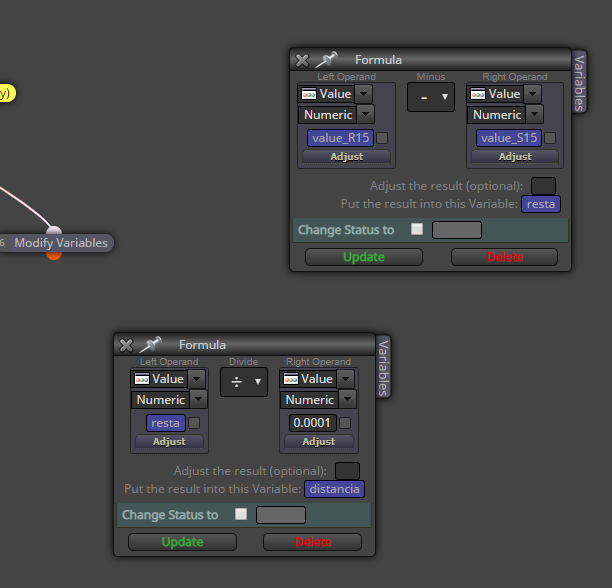Toggle checkbox next to resta operand

[x=194, y=423]
